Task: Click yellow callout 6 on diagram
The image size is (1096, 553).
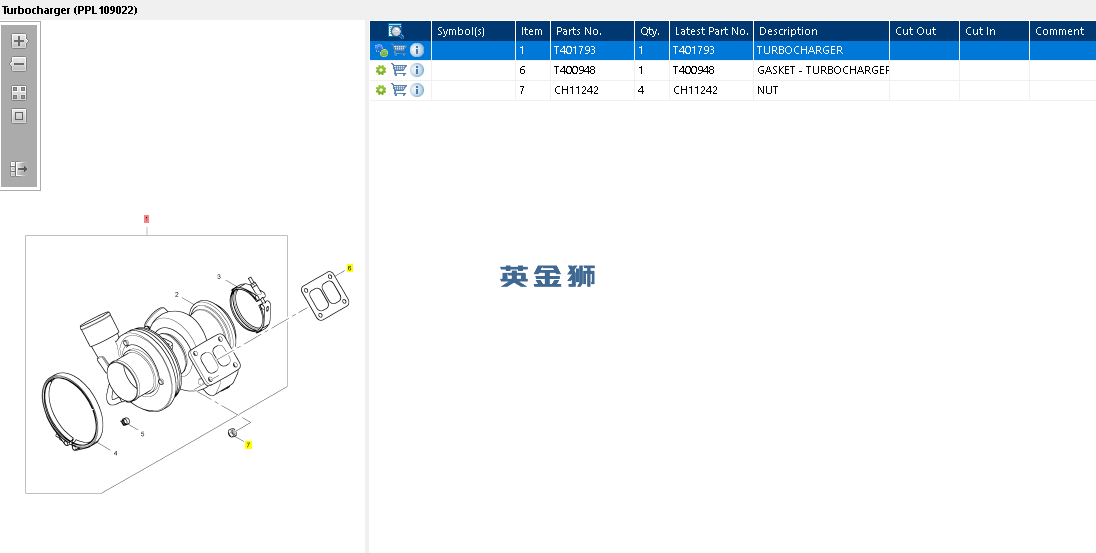Action: pos(349,268)
